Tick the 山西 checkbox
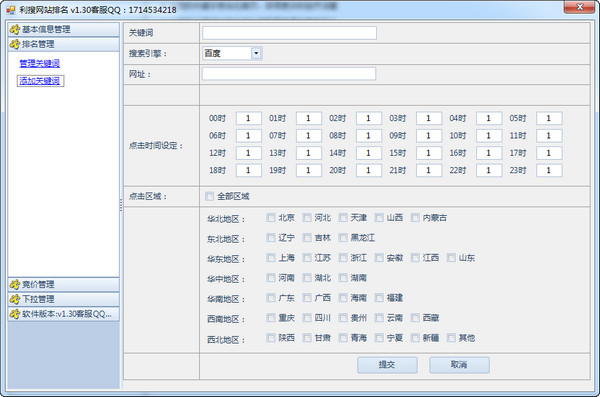Image resolution: width=600 pixels, height=397 pixels. pos(379,218)
